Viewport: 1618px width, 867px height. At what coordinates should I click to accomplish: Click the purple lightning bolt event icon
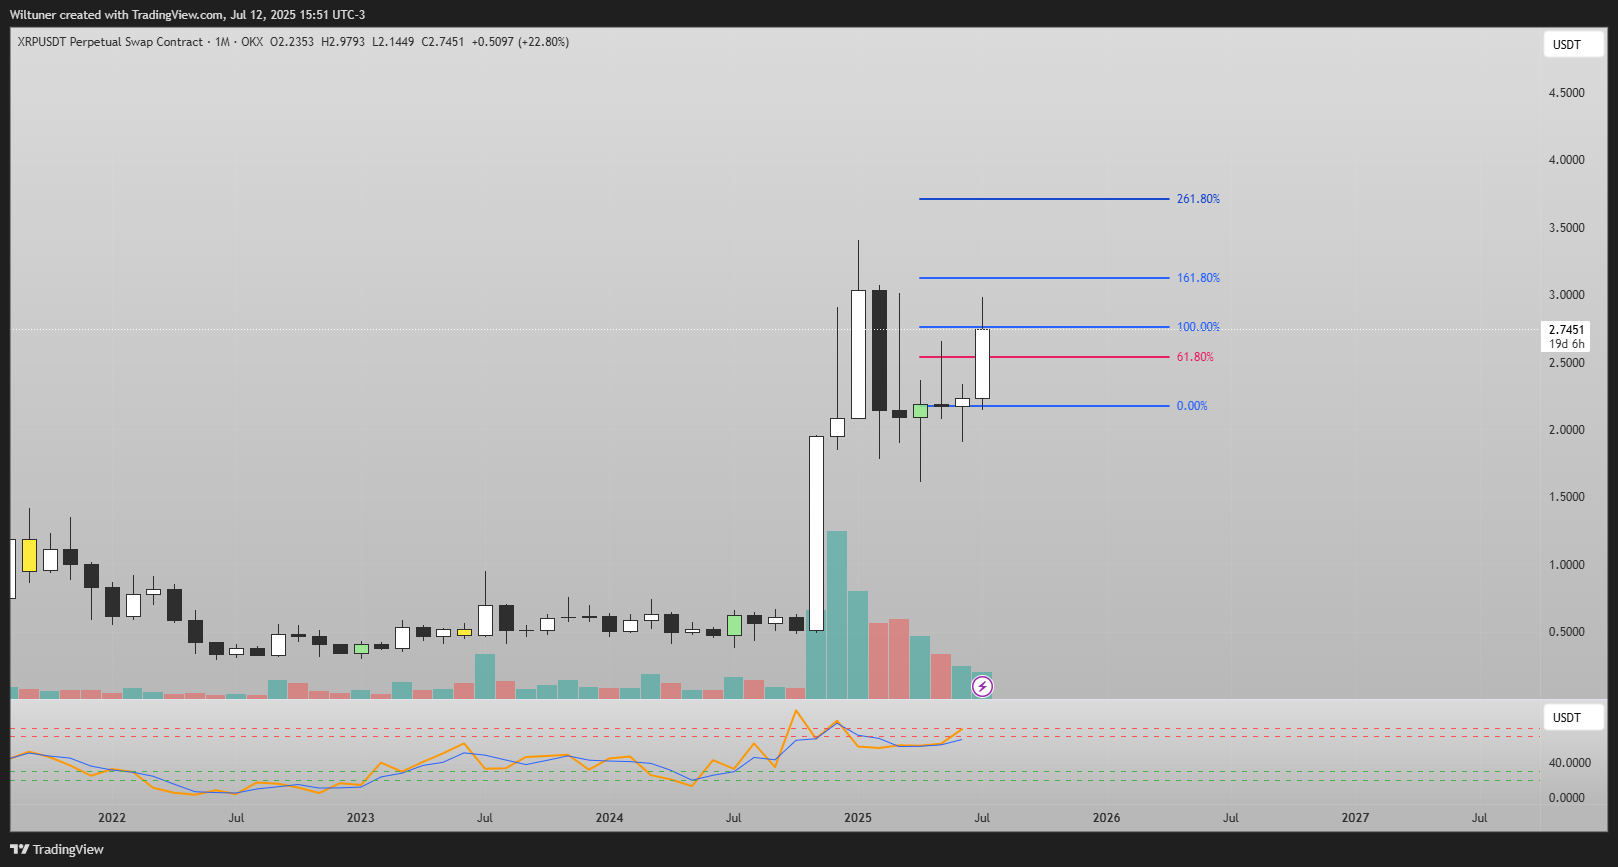pos(983,686)
